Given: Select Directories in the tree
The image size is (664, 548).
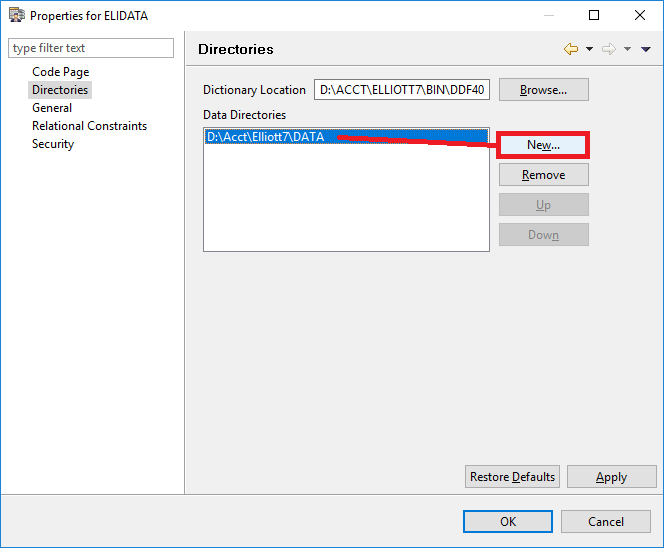Looking at the screenshot, I should click(x=60, y=90).
